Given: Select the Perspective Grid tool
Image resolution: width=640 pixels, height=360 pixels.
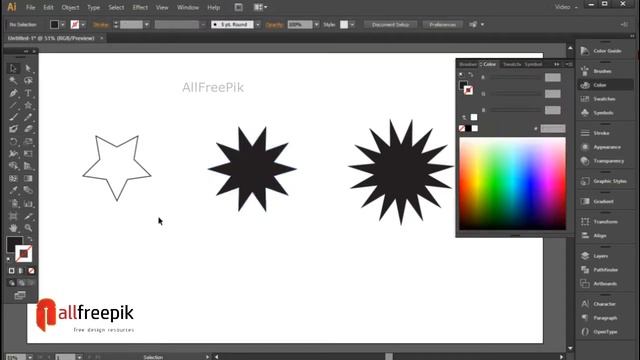Looking at the screenshot, I should click(x=28, y=166).
